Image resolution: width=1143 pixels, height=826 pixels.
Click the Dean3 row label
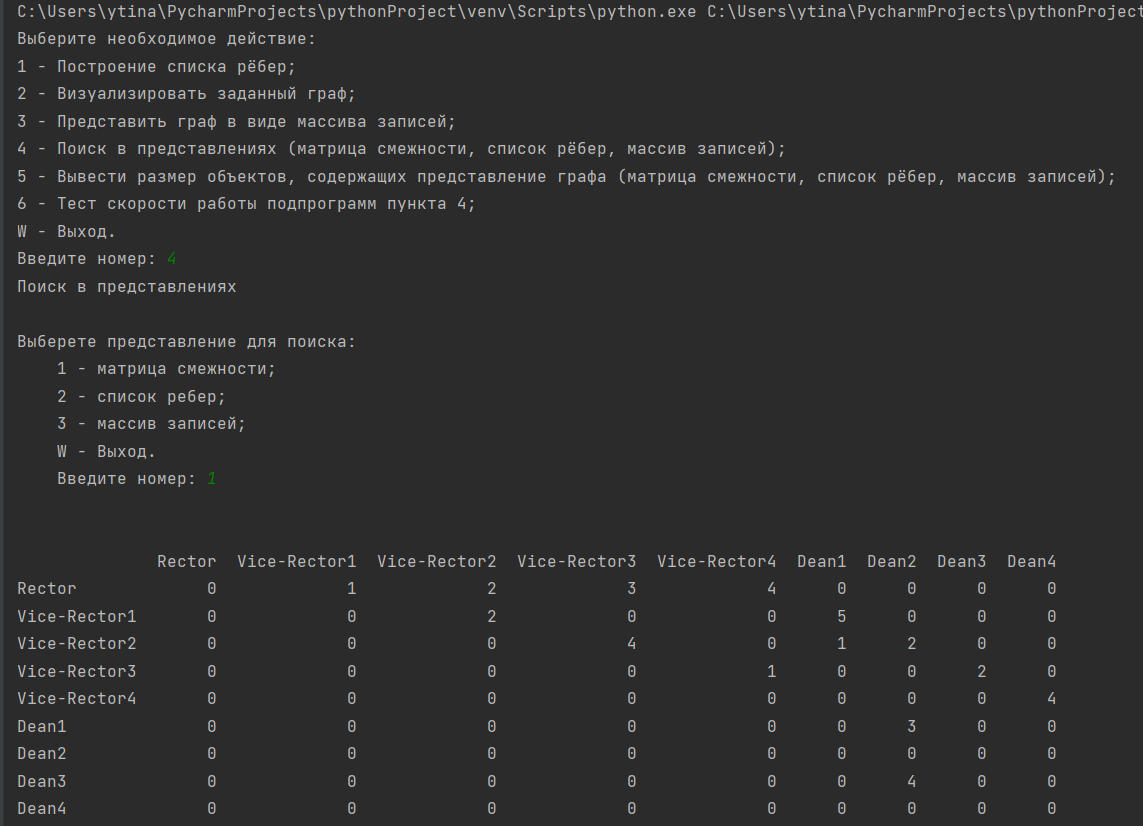[42, 782]
